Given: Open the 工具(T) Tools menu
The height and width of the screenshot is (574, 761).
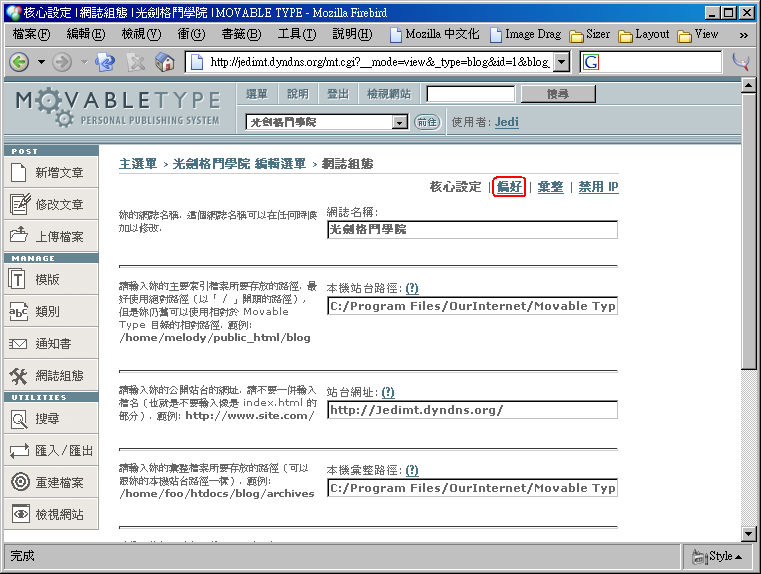Looking at the screenshot, I should point(296,34).
